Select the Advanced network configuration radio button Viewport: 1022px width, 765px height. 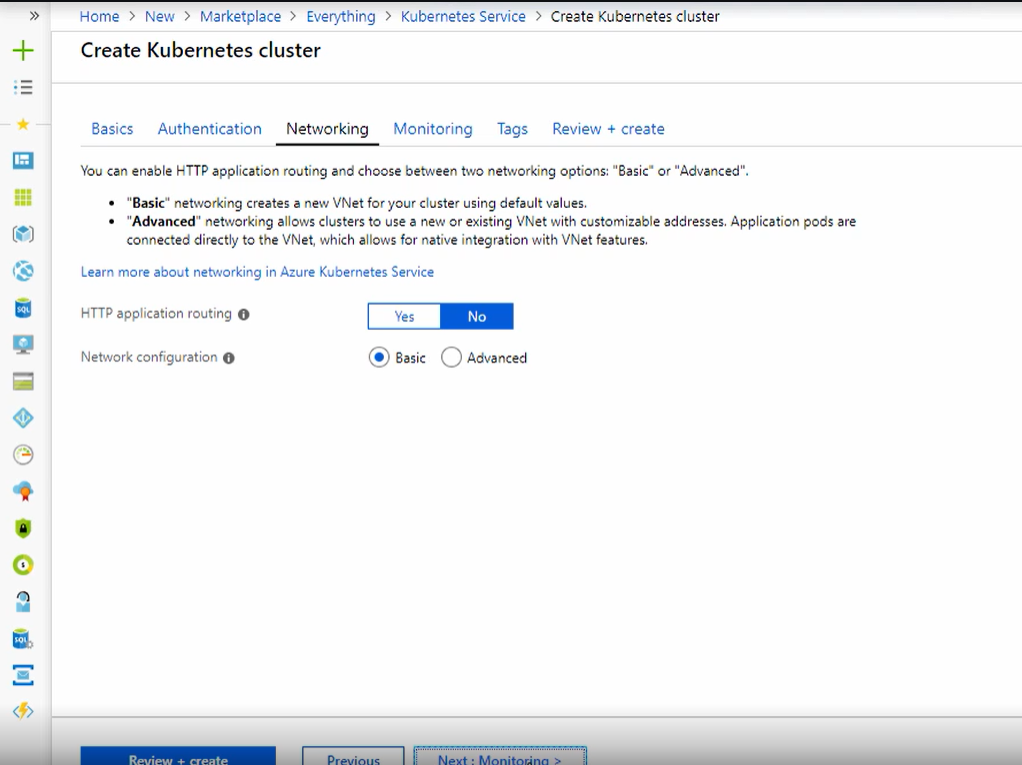(x=451, y=357)
